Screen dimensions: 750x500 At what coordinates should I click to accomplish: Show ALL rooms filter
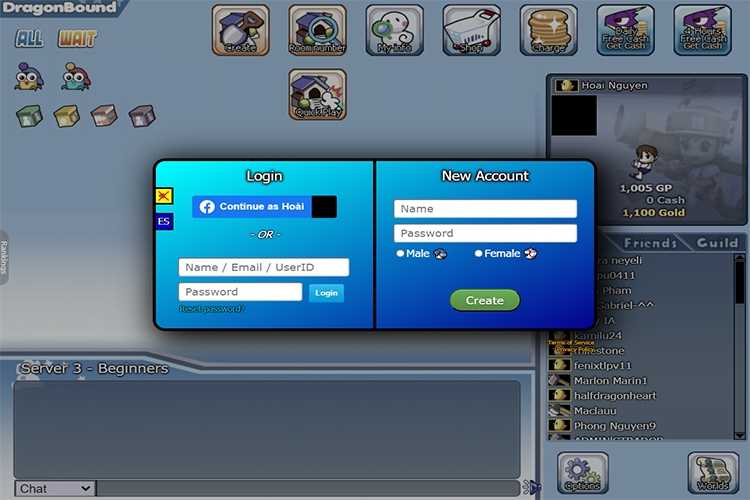click(29, 39)
